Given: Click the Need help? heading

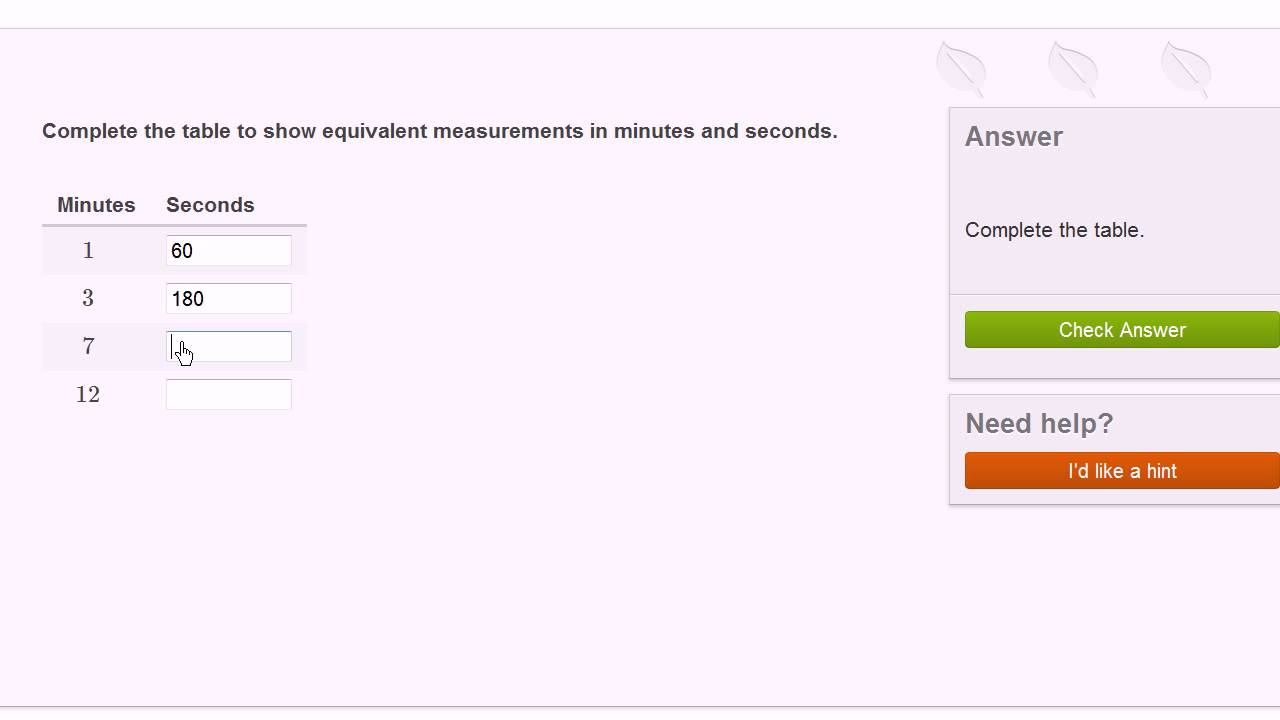Looking at the screenshot, I should click(x=1039, y=424).
